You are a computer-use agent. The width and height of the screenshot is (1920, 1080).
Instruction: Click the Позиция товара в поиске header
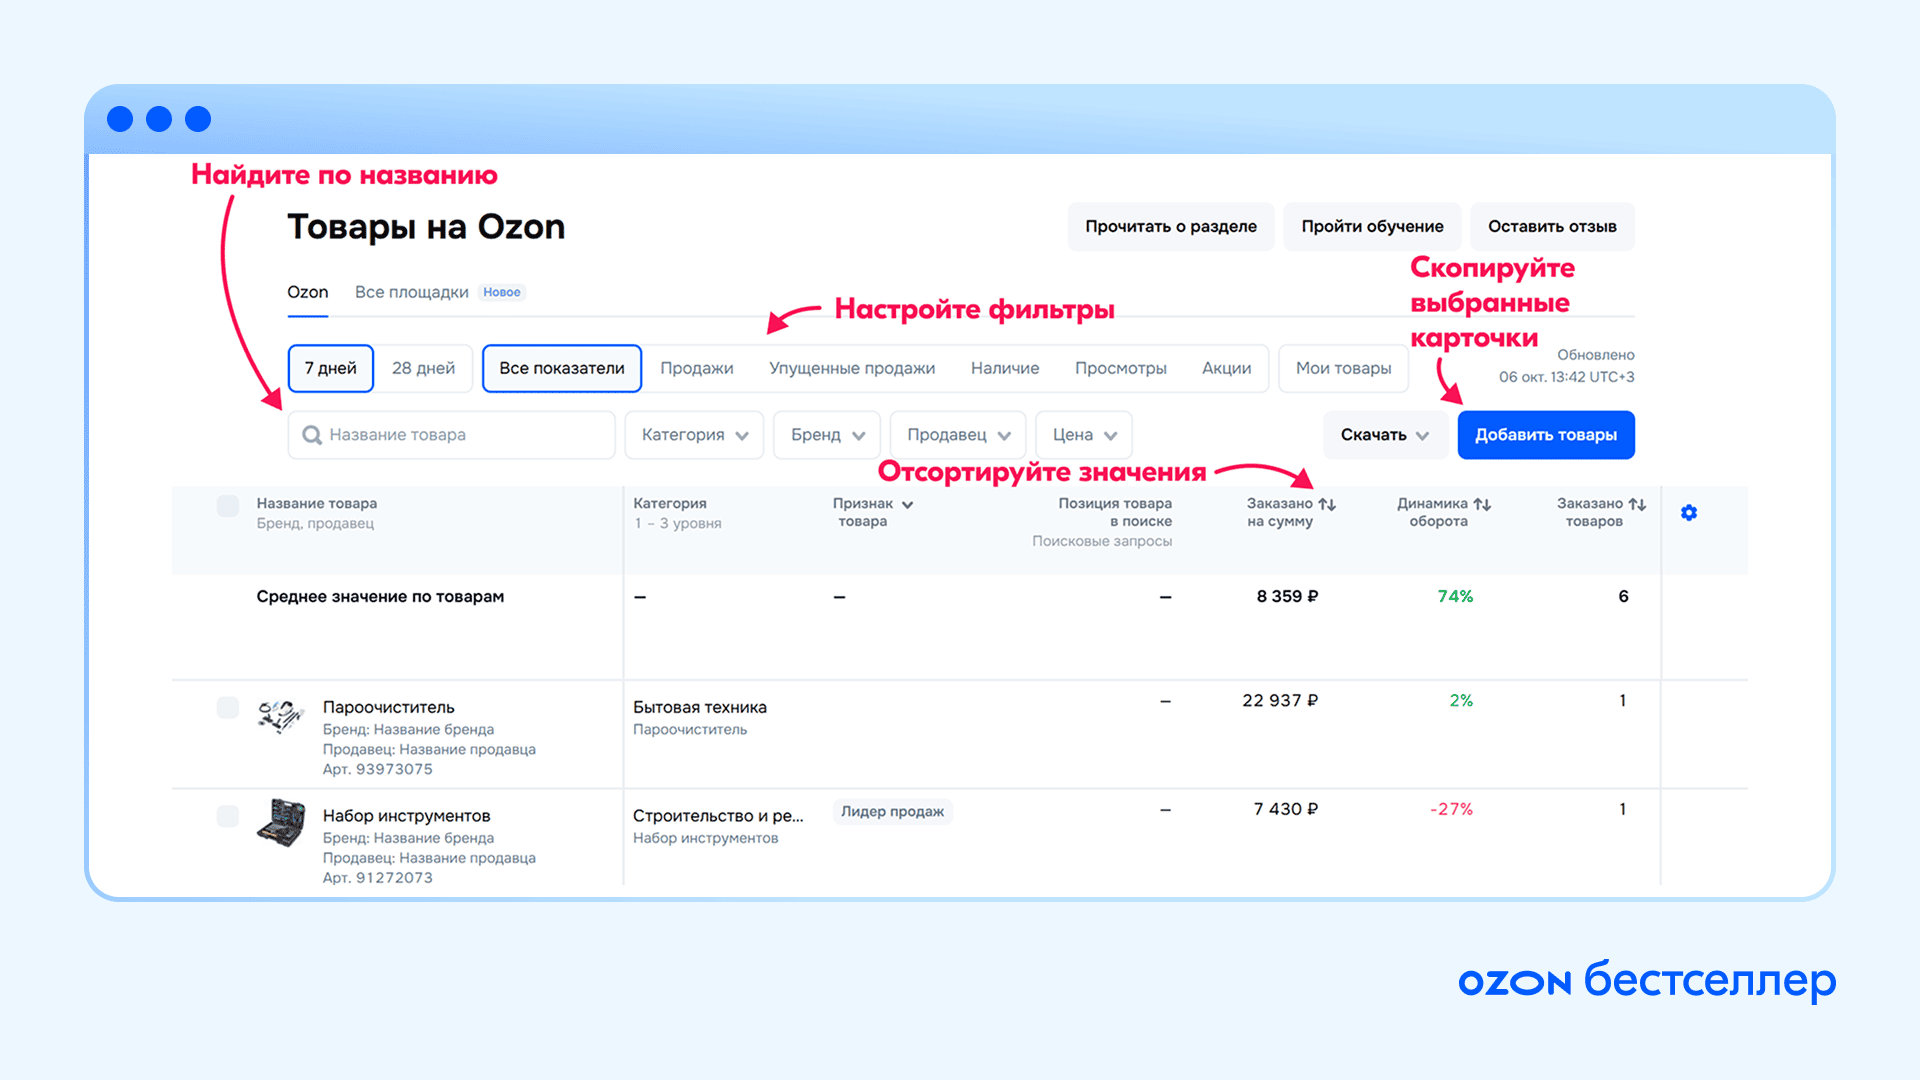(x=1115, y=512)
